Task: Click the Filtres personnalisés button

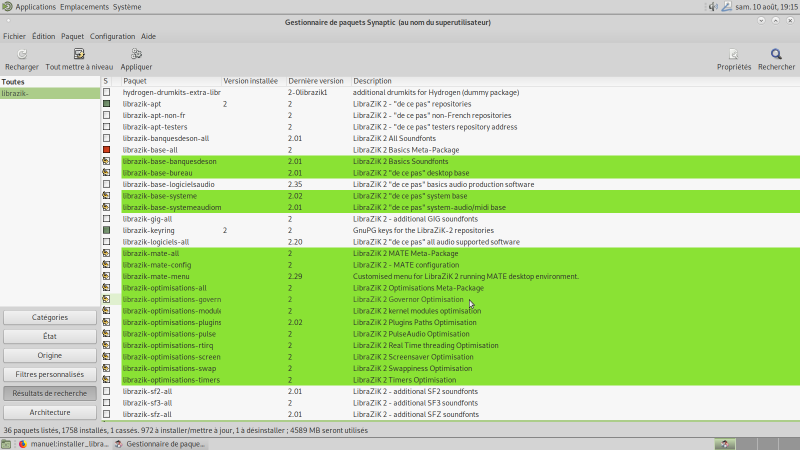Action: pyautogui.click(x=49, y=374)
